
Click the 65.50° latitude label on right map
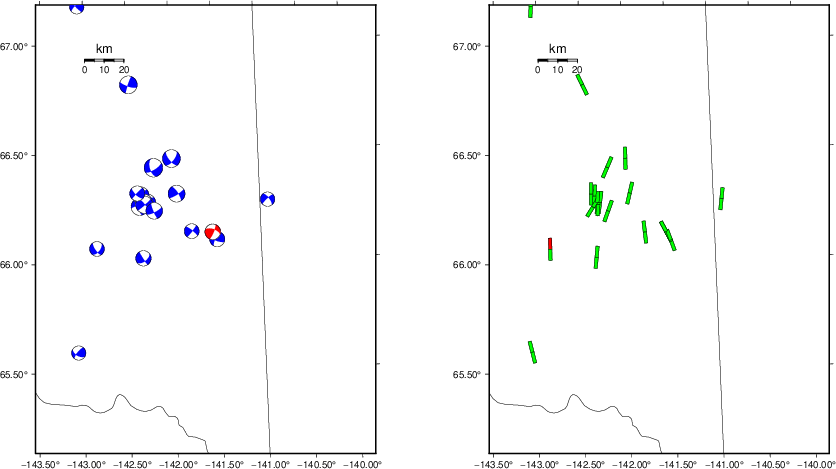coord(467,374)
